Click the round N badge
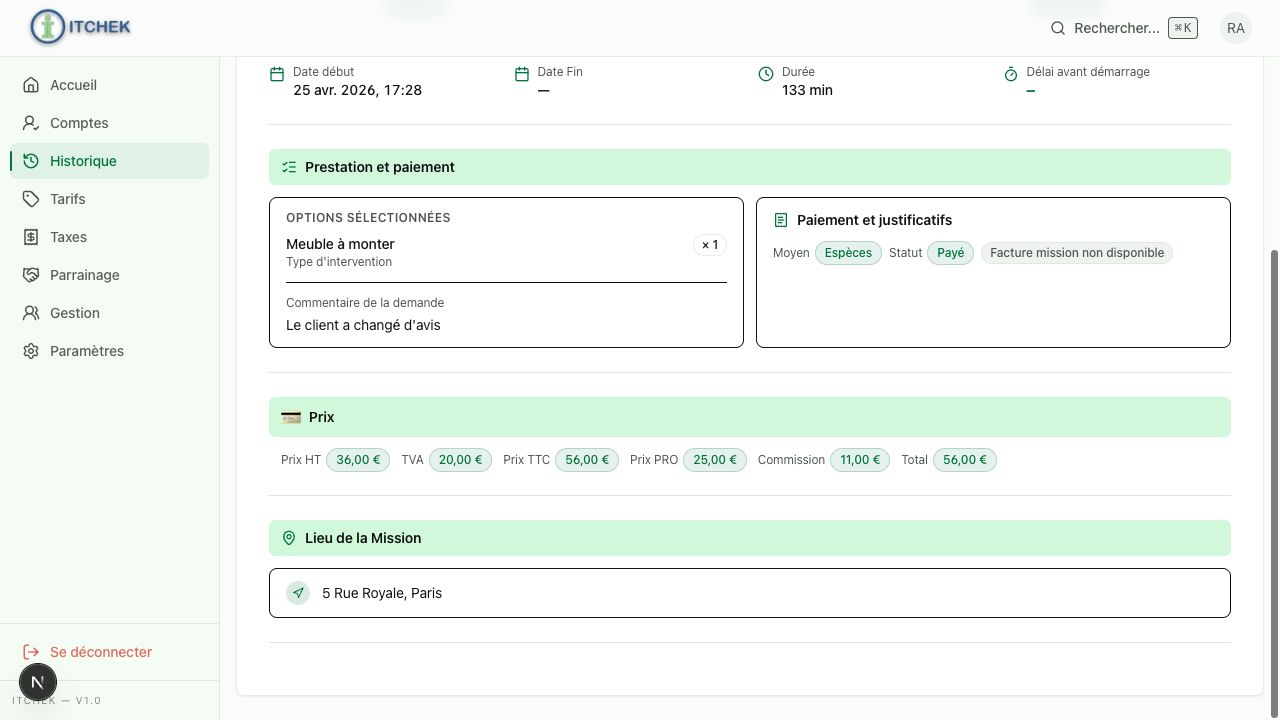 point(38,683)
